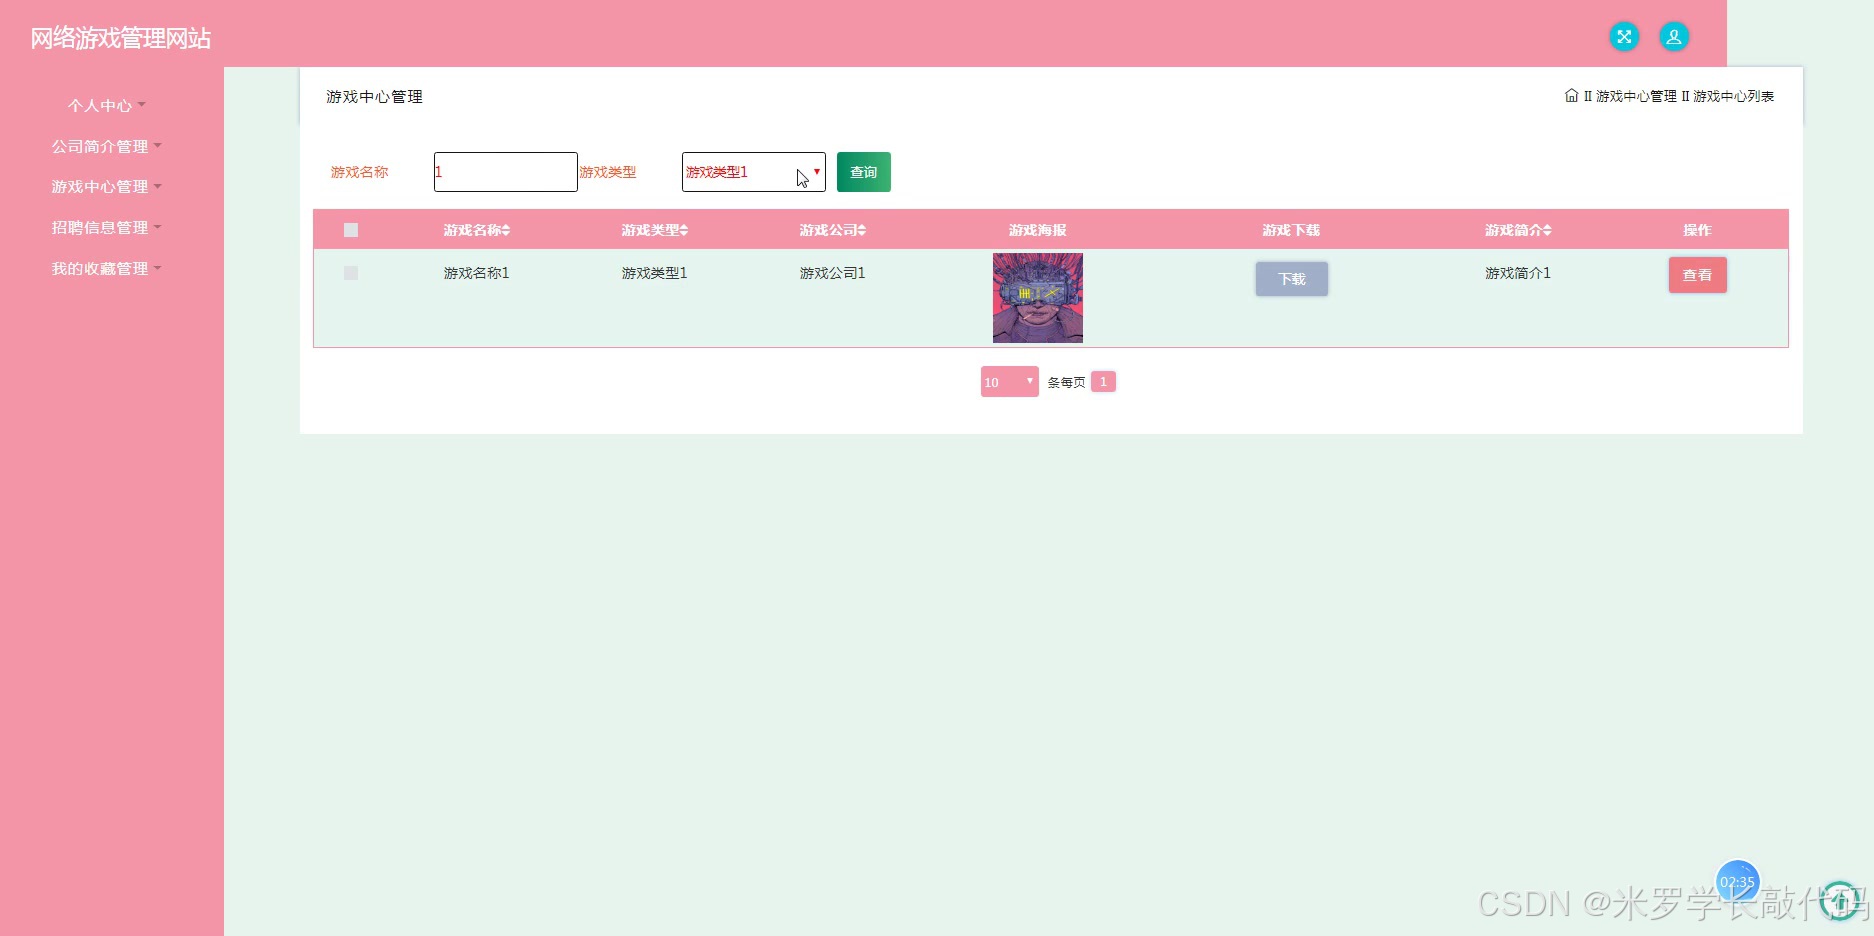Open the user profile icon

tap(1674, 37)
